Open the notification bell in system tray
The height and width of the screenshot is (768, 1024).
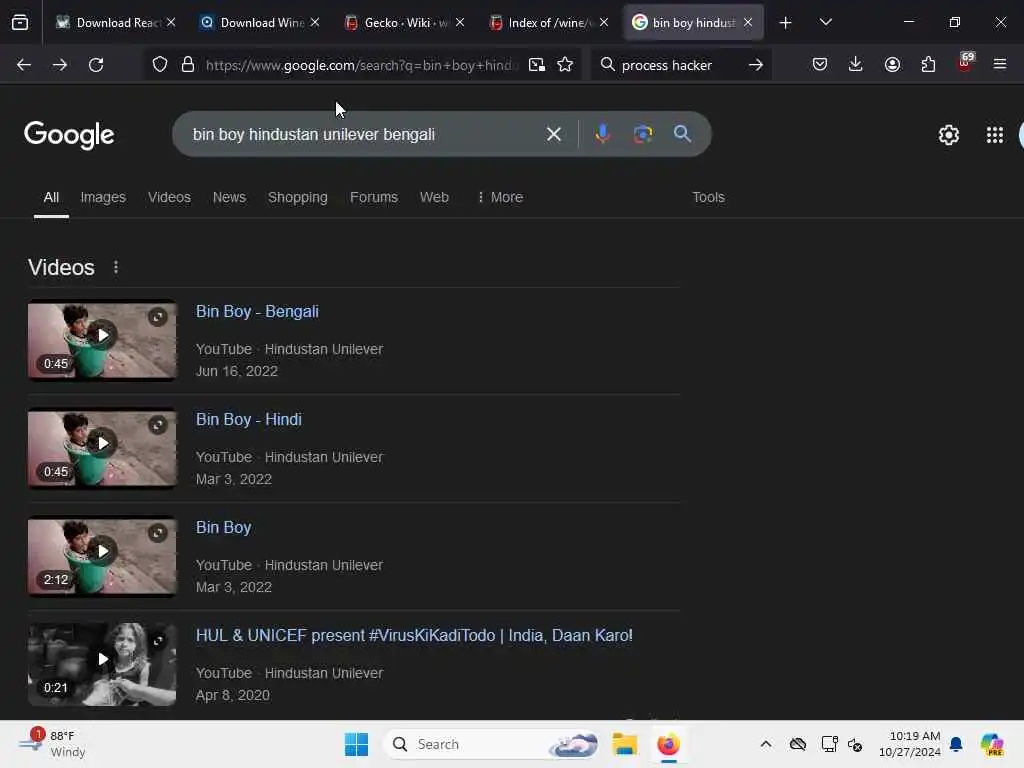[956, 744]
